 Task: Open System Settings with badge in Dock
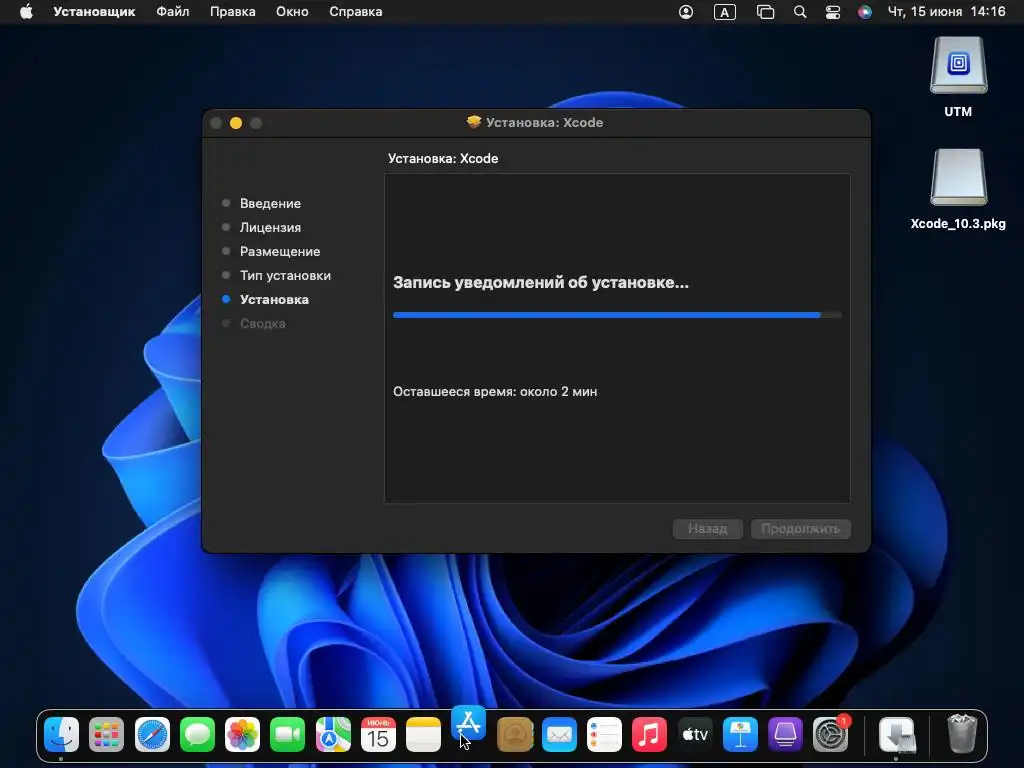click(x=831, y=735)
